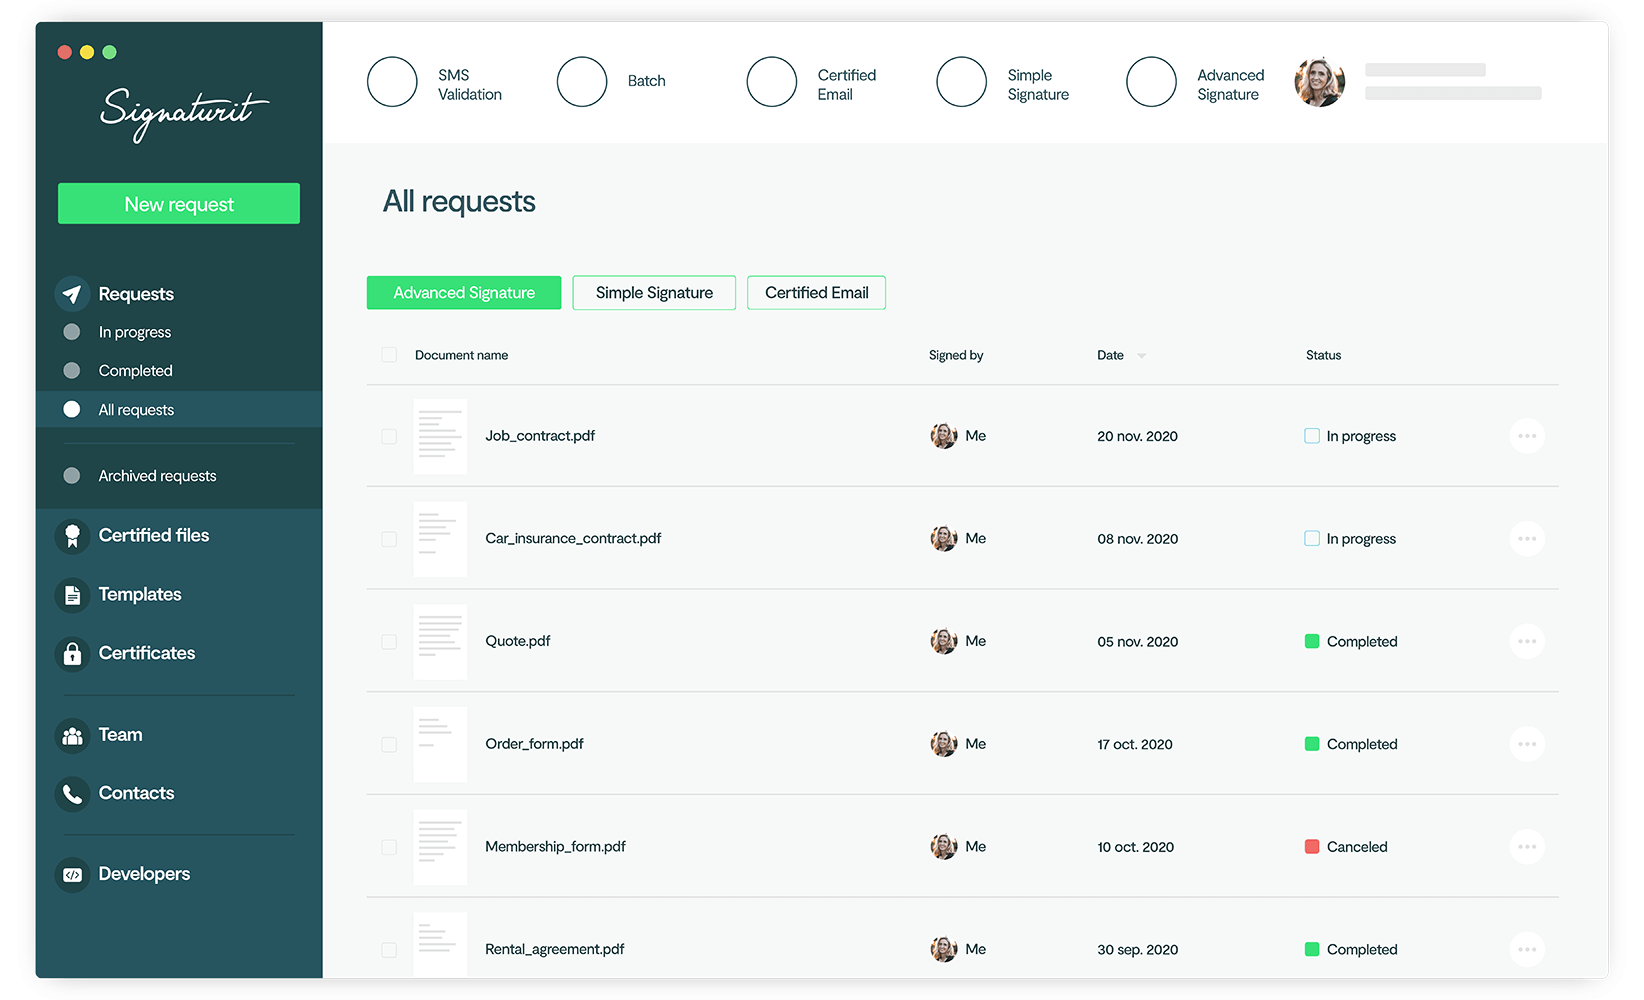Click the Status column header

point(1323,356)
